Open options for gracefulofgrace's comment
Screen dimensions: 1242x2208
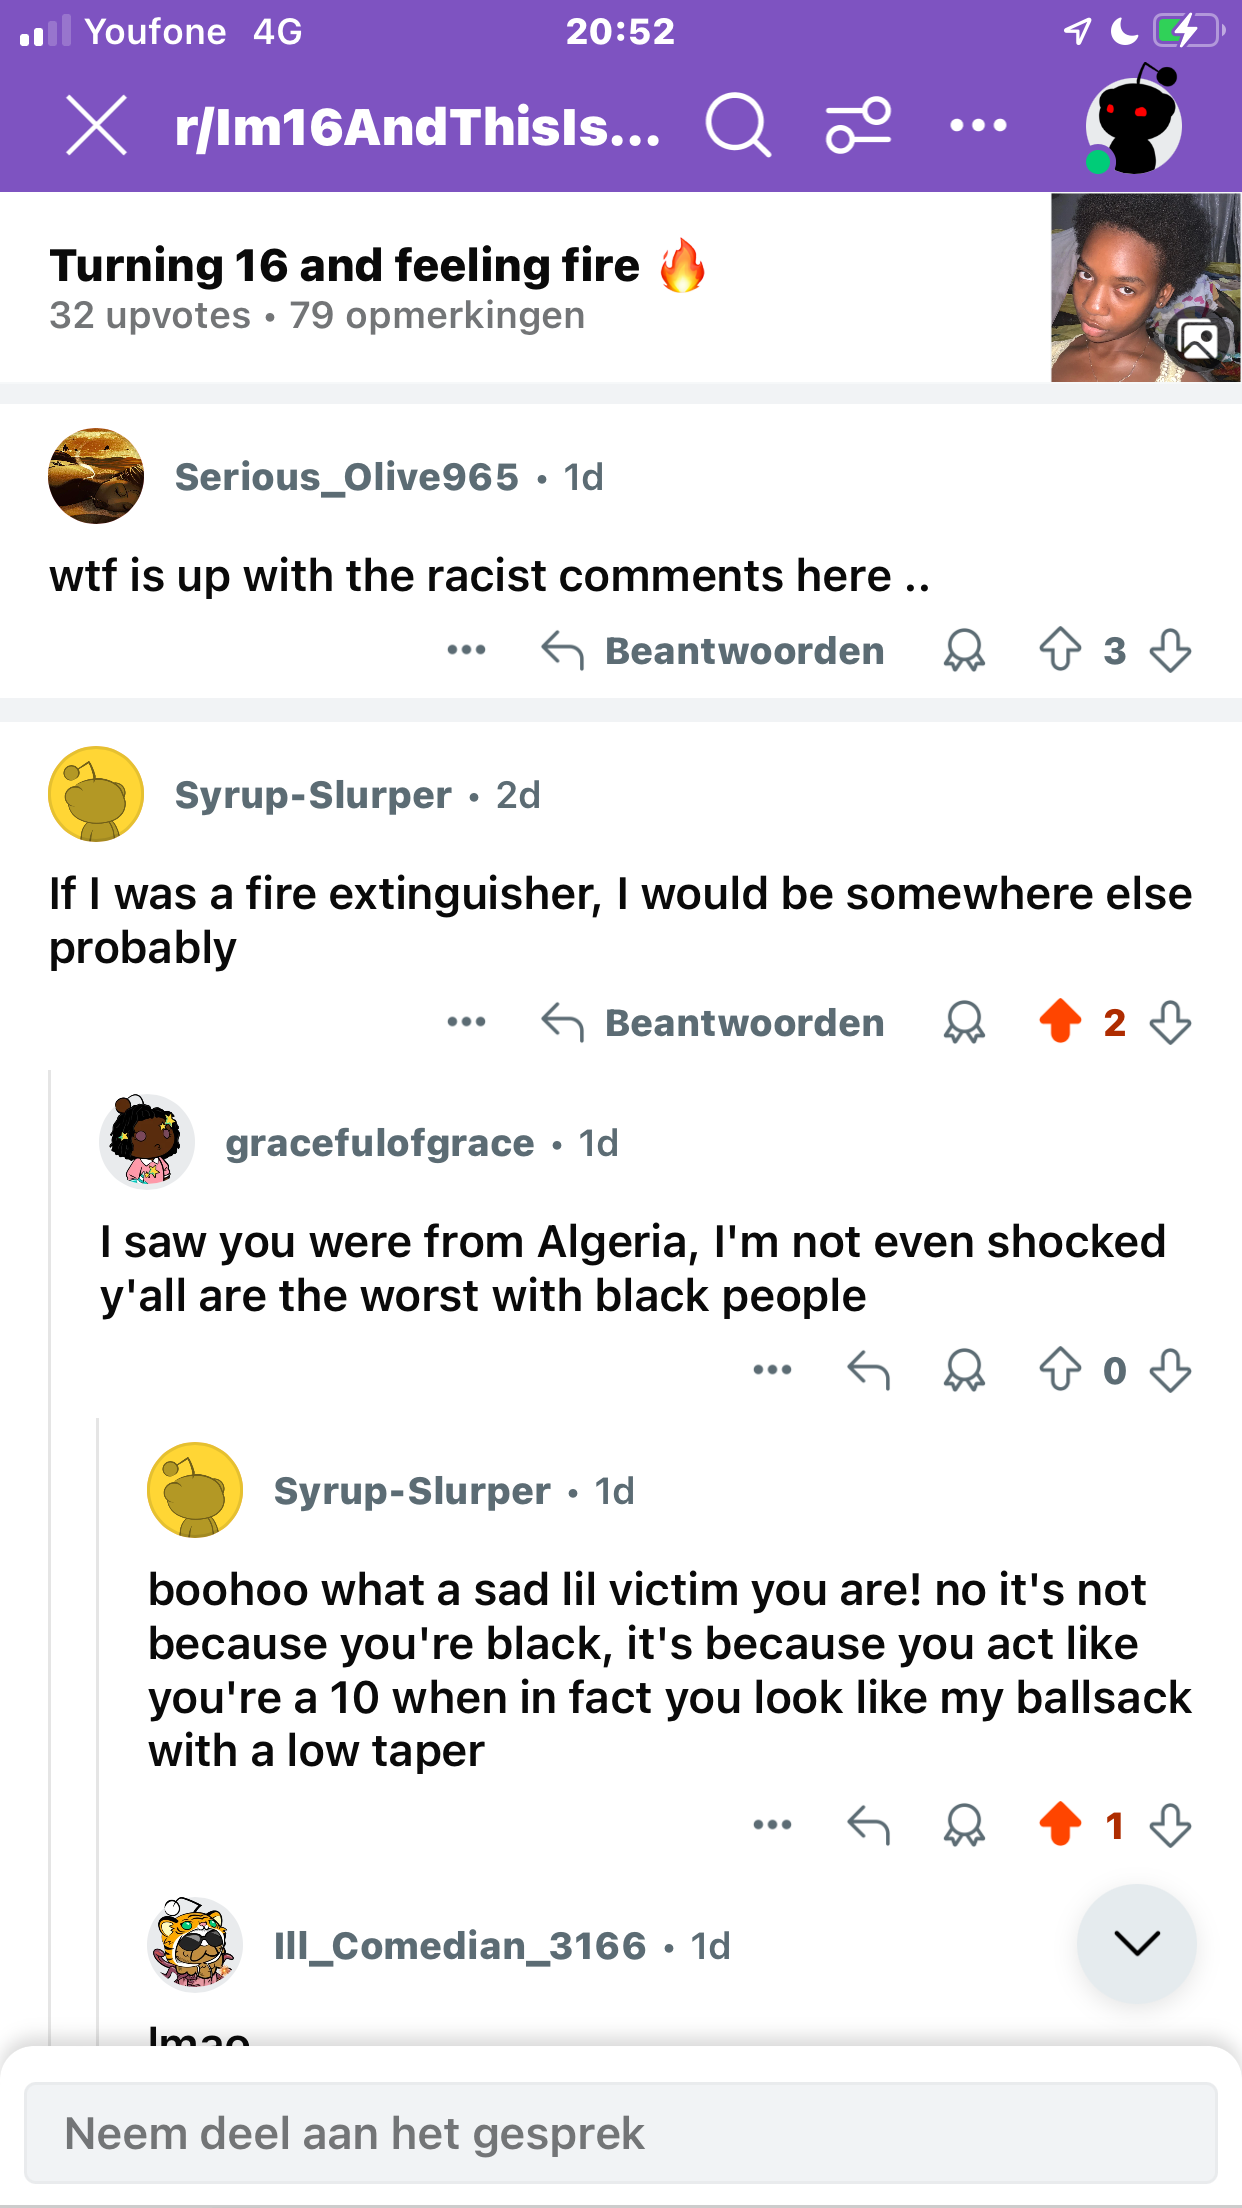[772, 1370]
